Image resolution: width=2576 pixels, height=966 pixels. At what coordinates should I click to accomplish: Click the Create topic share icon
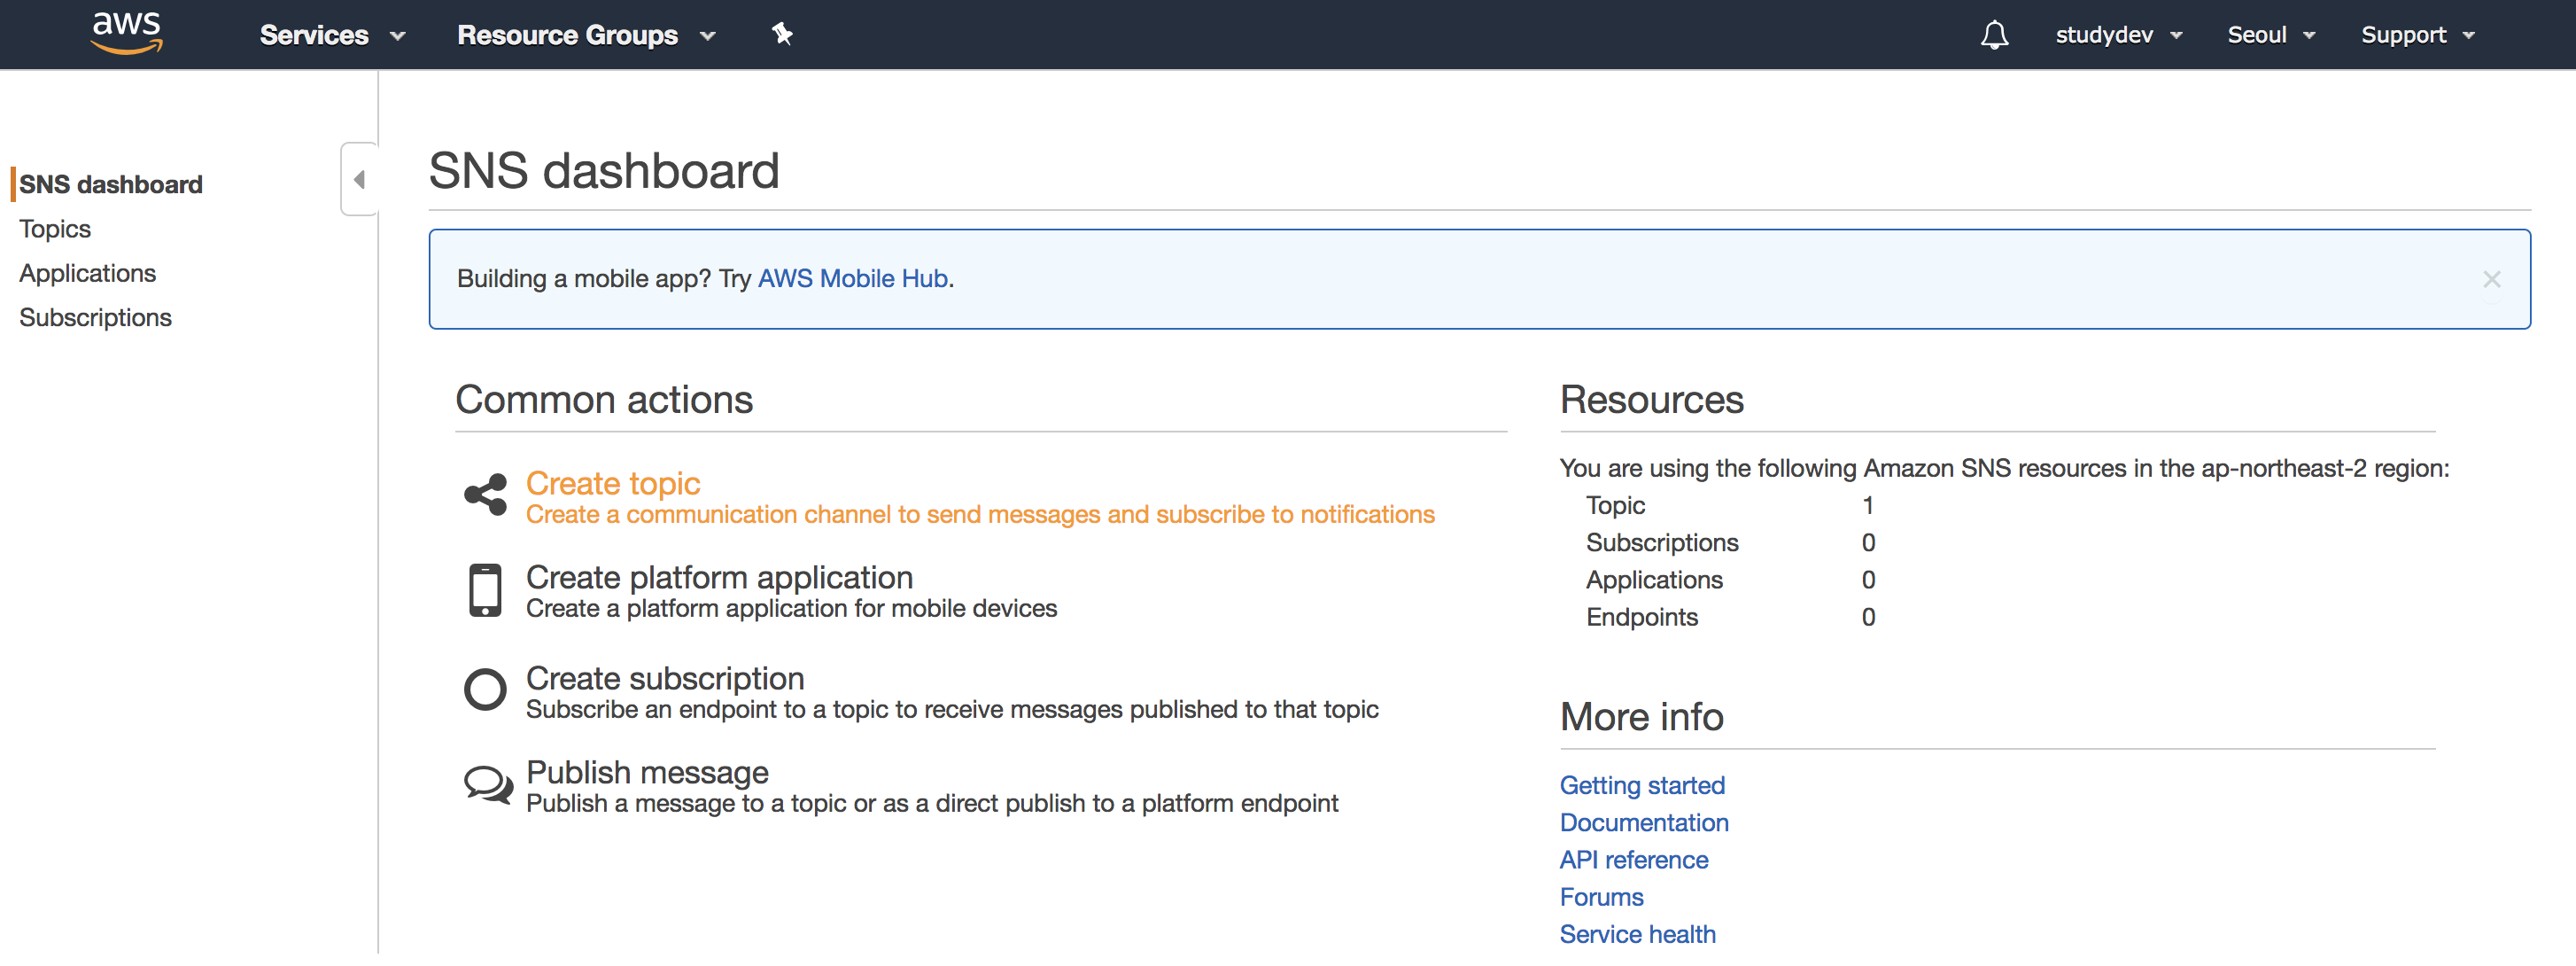pyautogui.click(x=486, y=495)
